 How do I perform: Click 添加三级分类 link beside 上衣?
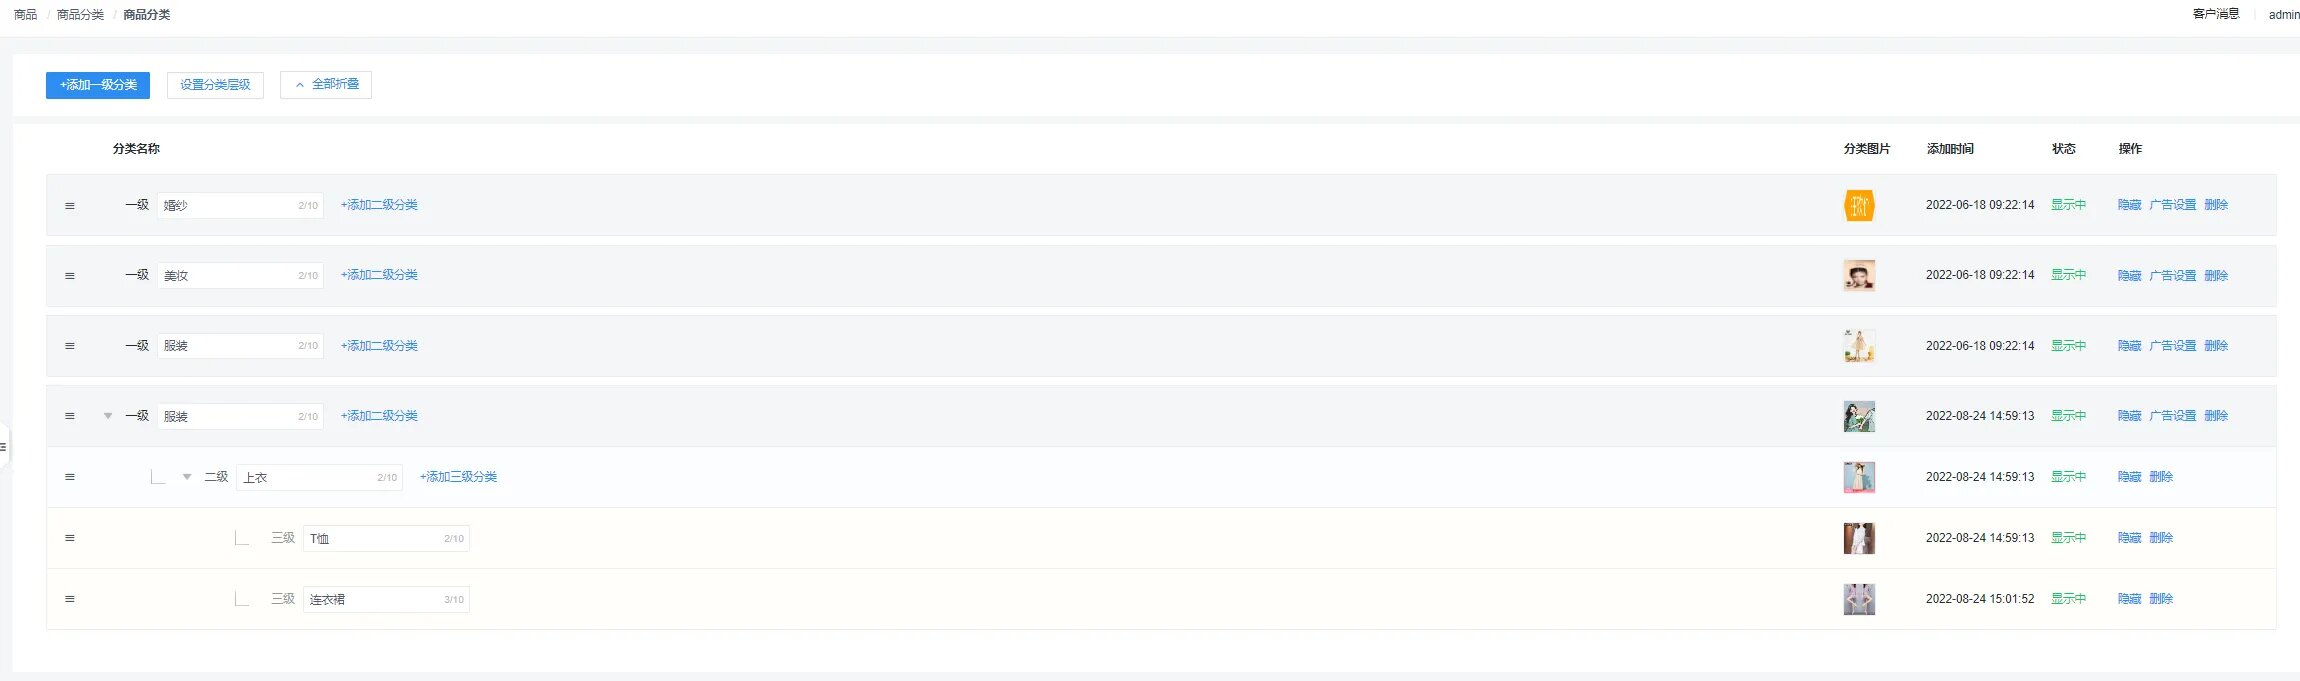tap(458, 477)
